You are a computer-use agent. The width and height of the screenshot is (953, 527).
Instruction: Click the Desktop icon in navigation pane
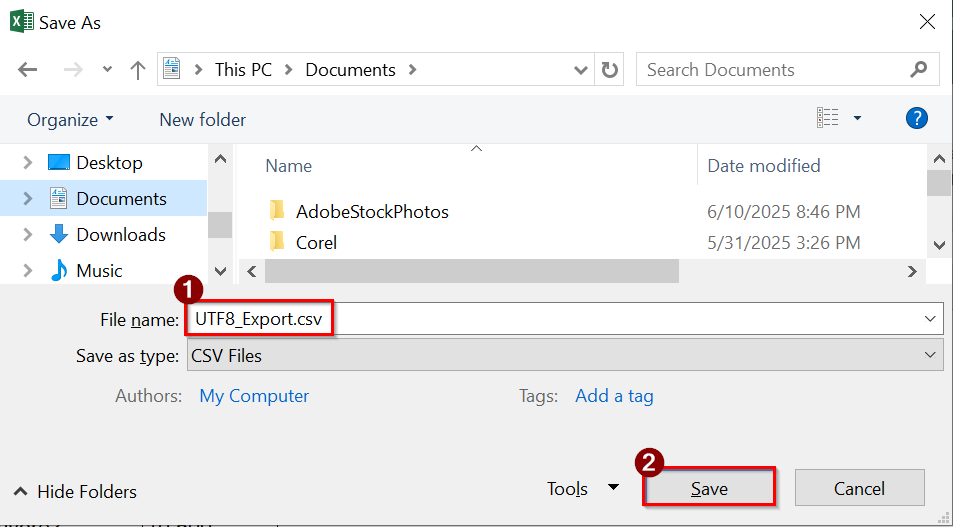(x=58, y=162)
